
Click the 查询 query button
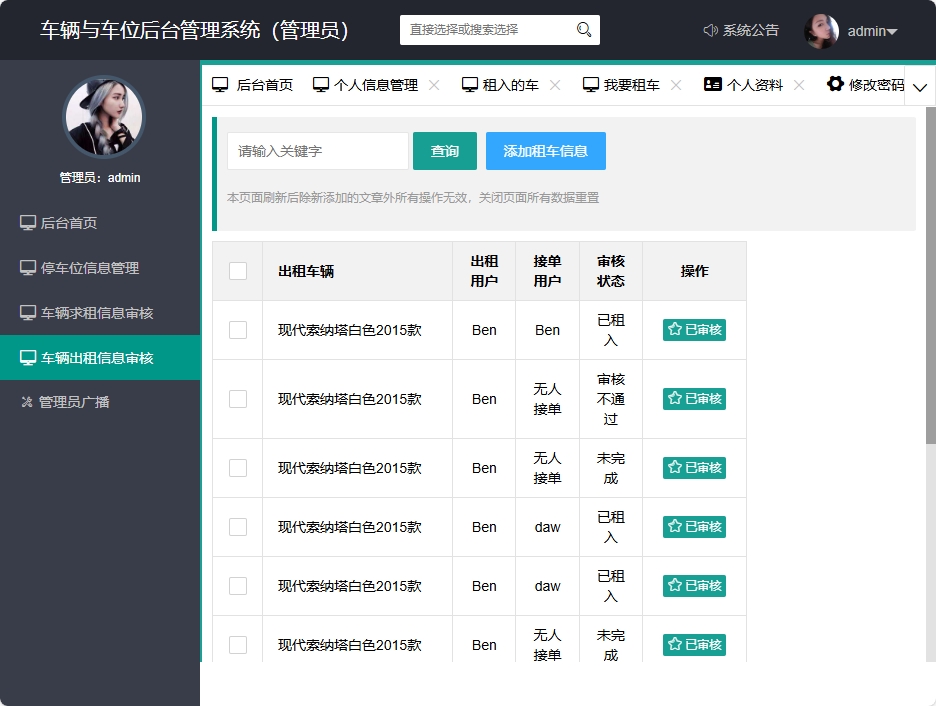444,150
